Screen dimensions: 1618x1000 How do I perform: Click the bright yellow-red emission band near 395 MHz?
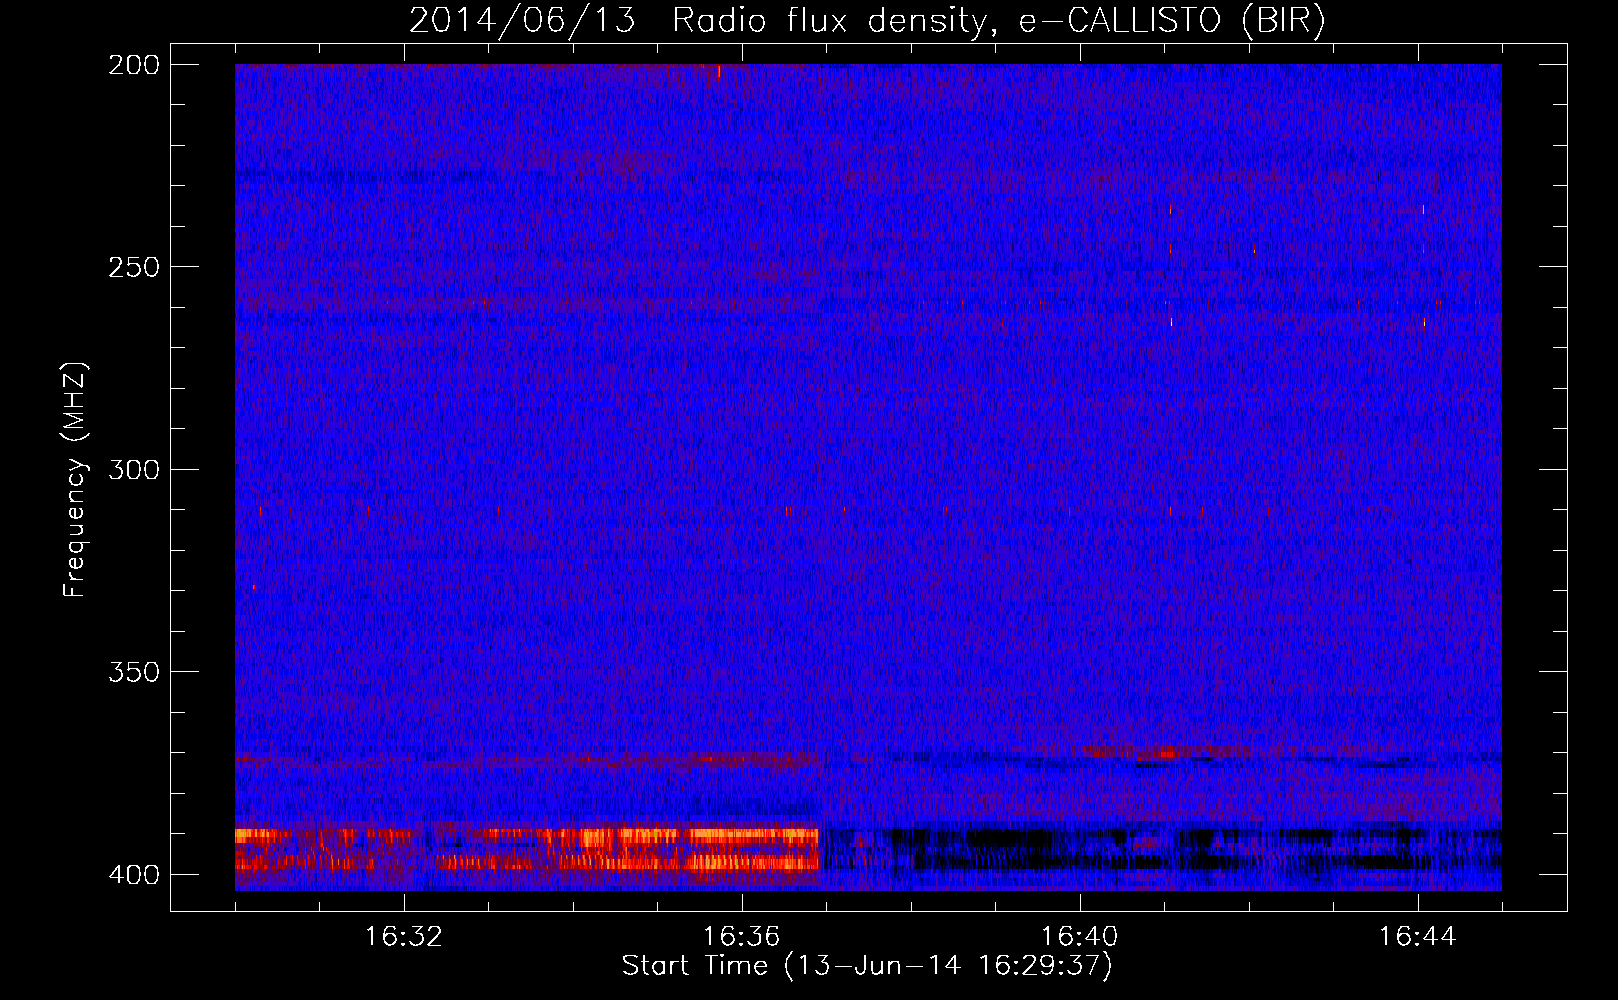[527, 848]
